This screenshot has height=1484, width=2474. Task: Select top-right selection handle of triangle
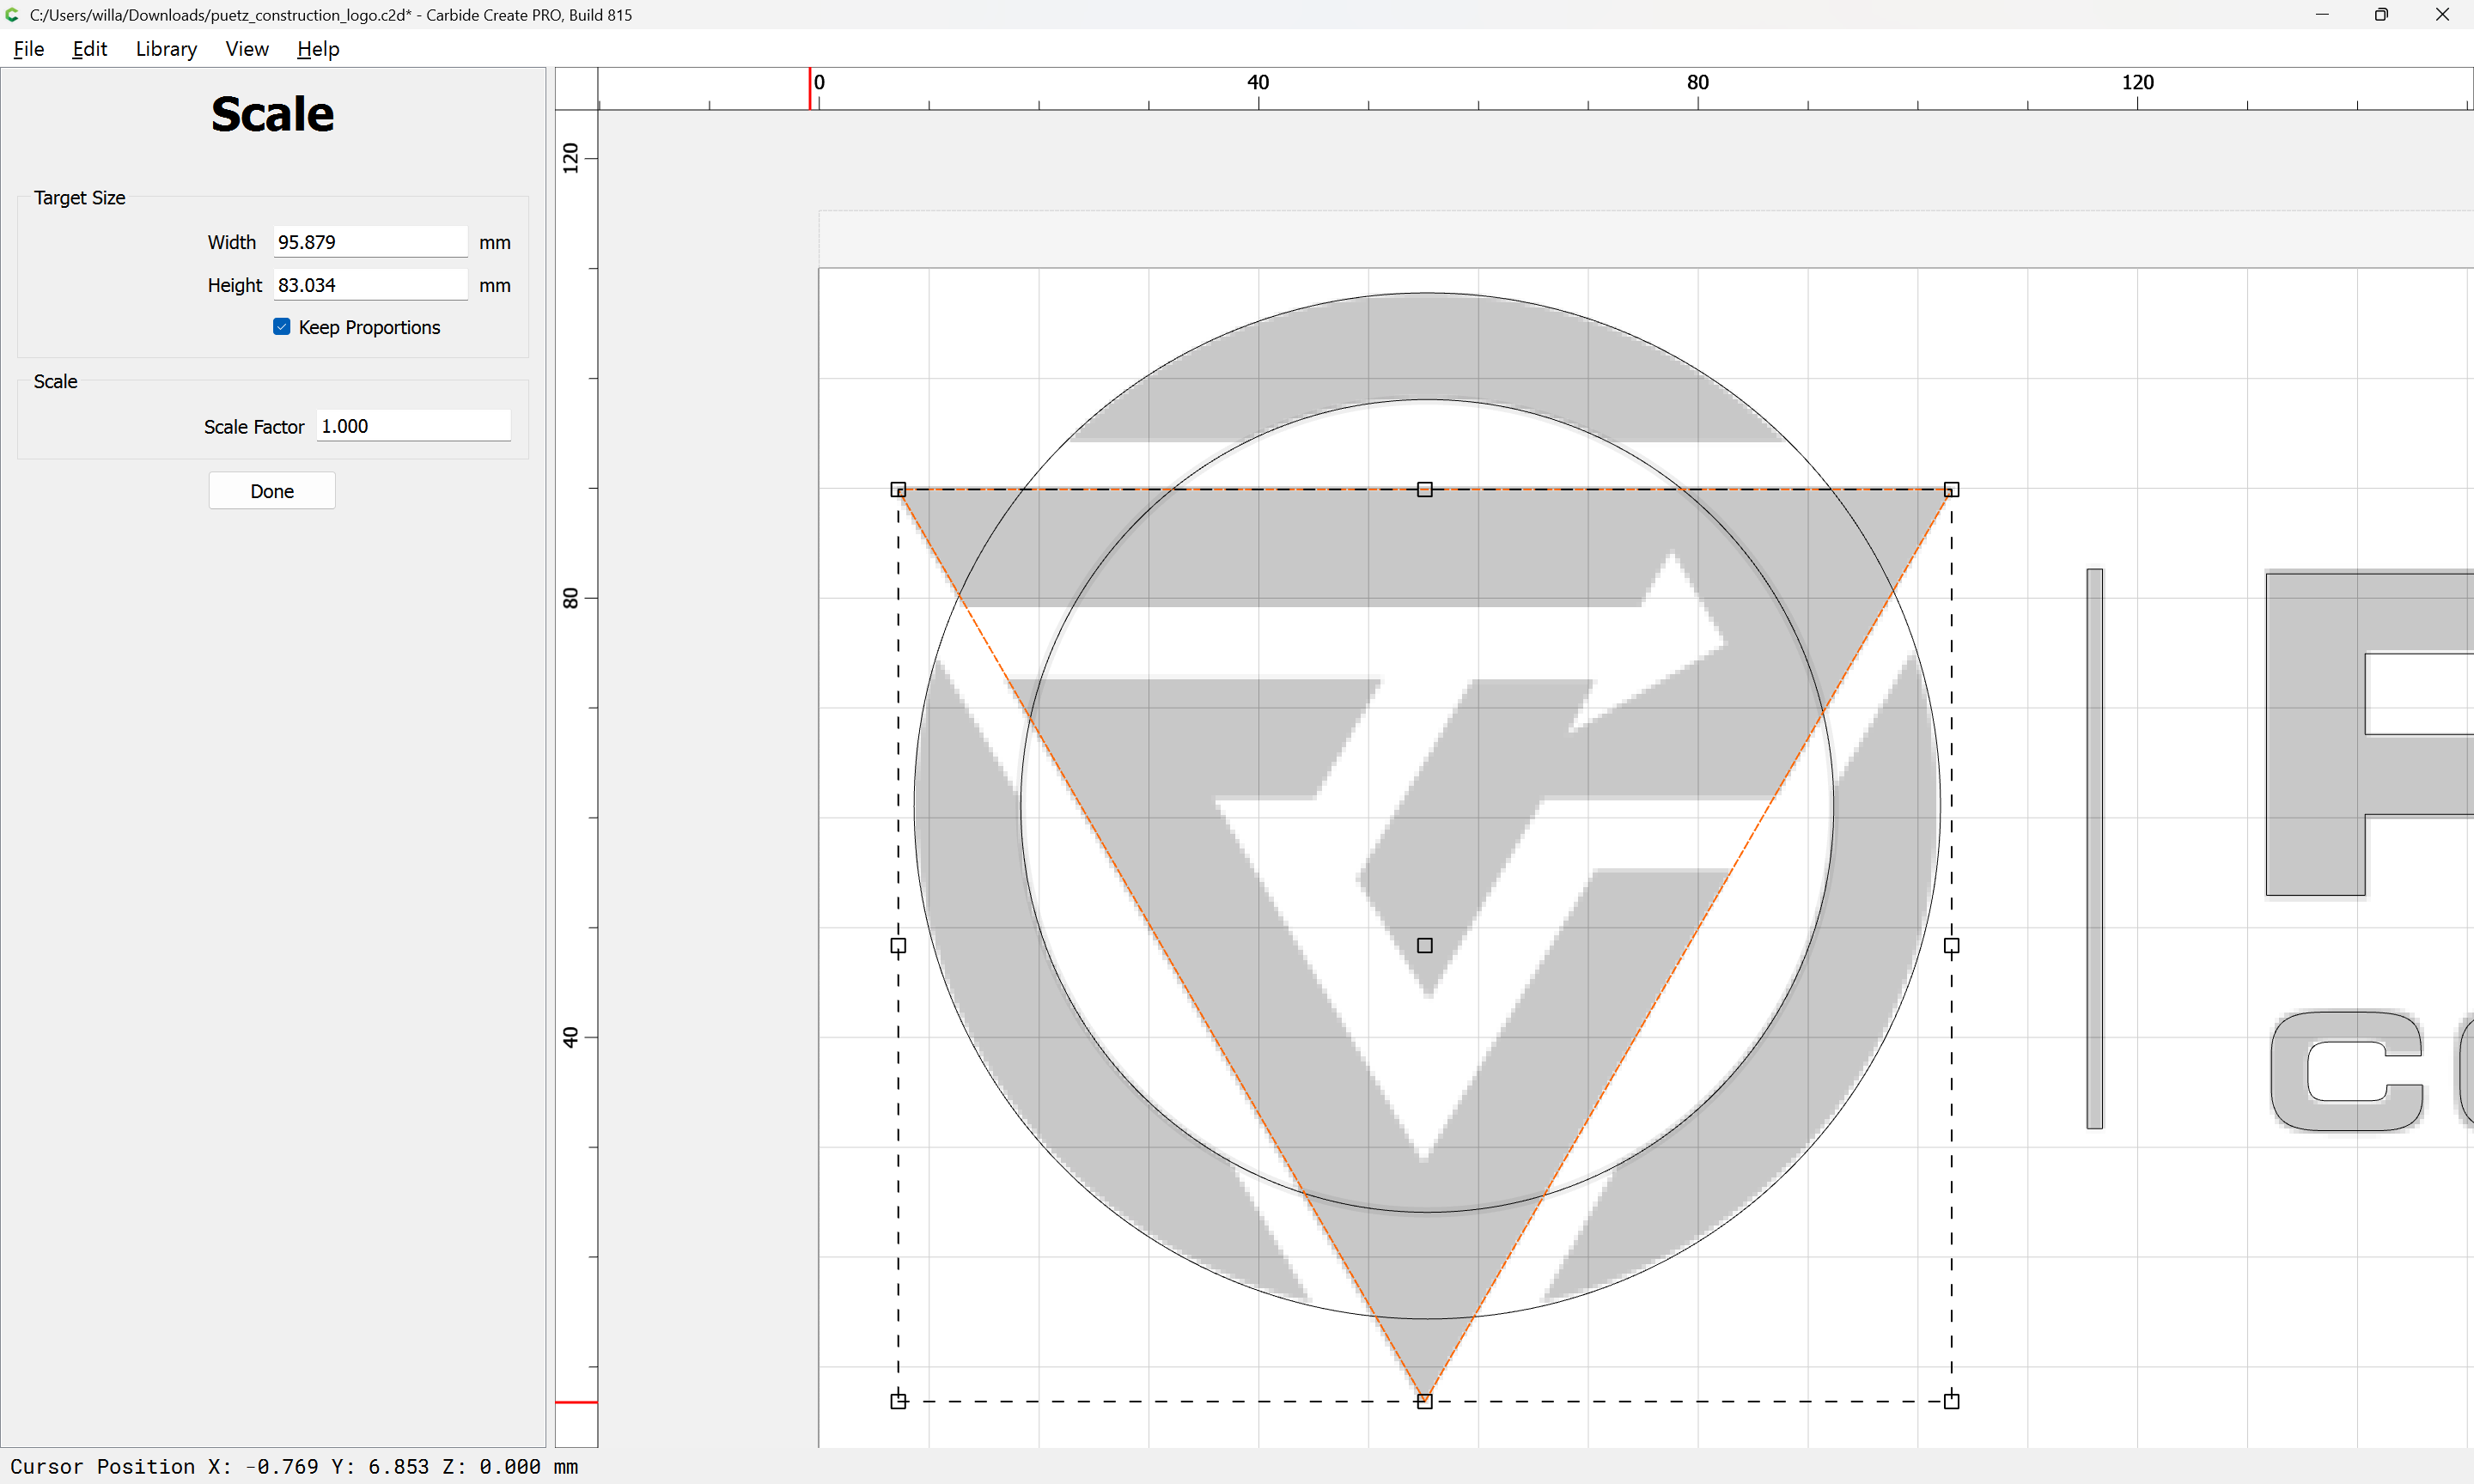coord(1951,489)
